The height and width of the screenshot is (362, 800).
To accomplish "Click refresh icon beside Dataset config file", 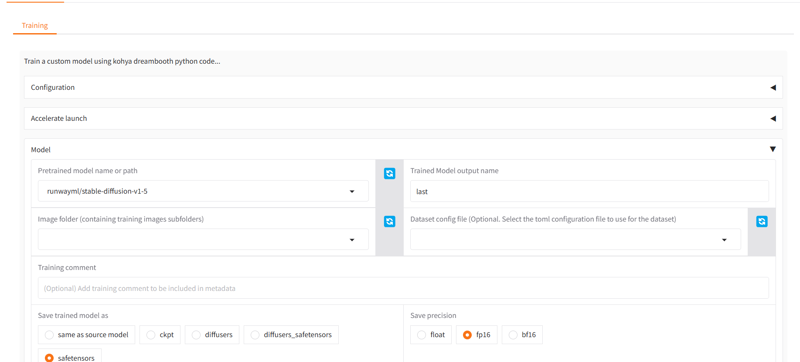I will click(x=762, y=221).
